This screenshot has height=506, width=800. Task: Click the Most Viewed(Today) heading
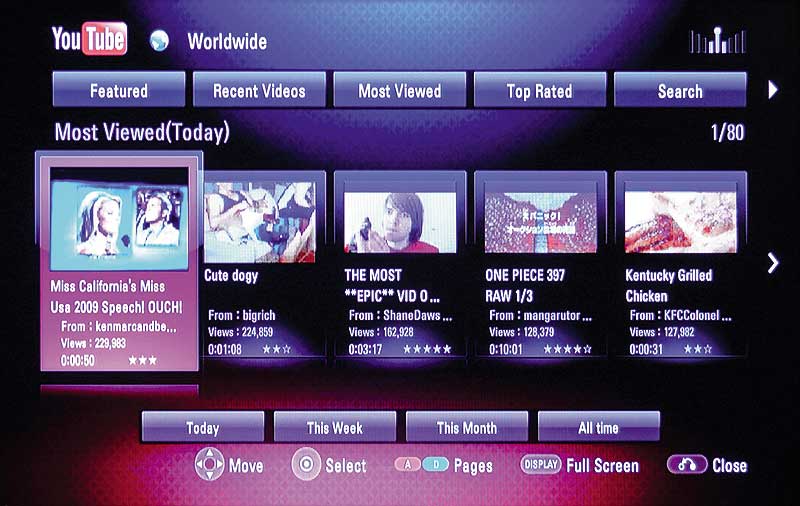point(142,132)
